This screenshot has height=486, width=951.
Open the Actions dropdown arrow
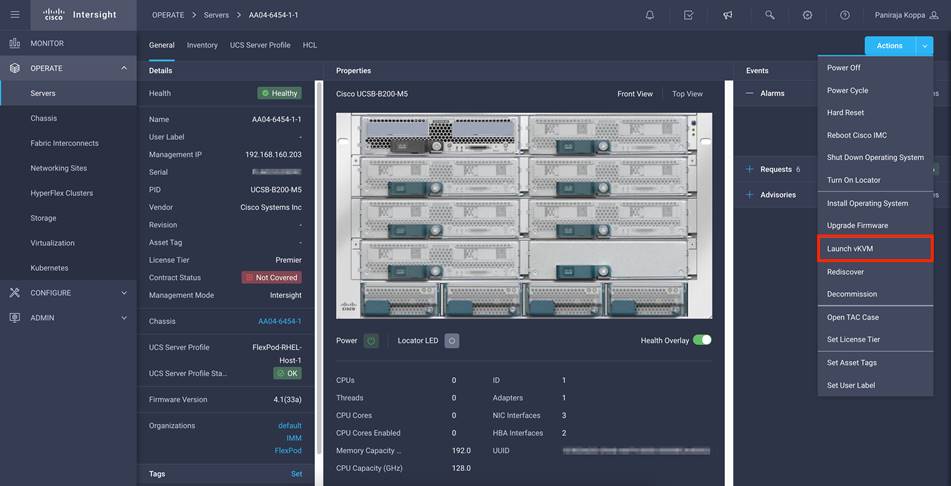(x=924, y=46)
